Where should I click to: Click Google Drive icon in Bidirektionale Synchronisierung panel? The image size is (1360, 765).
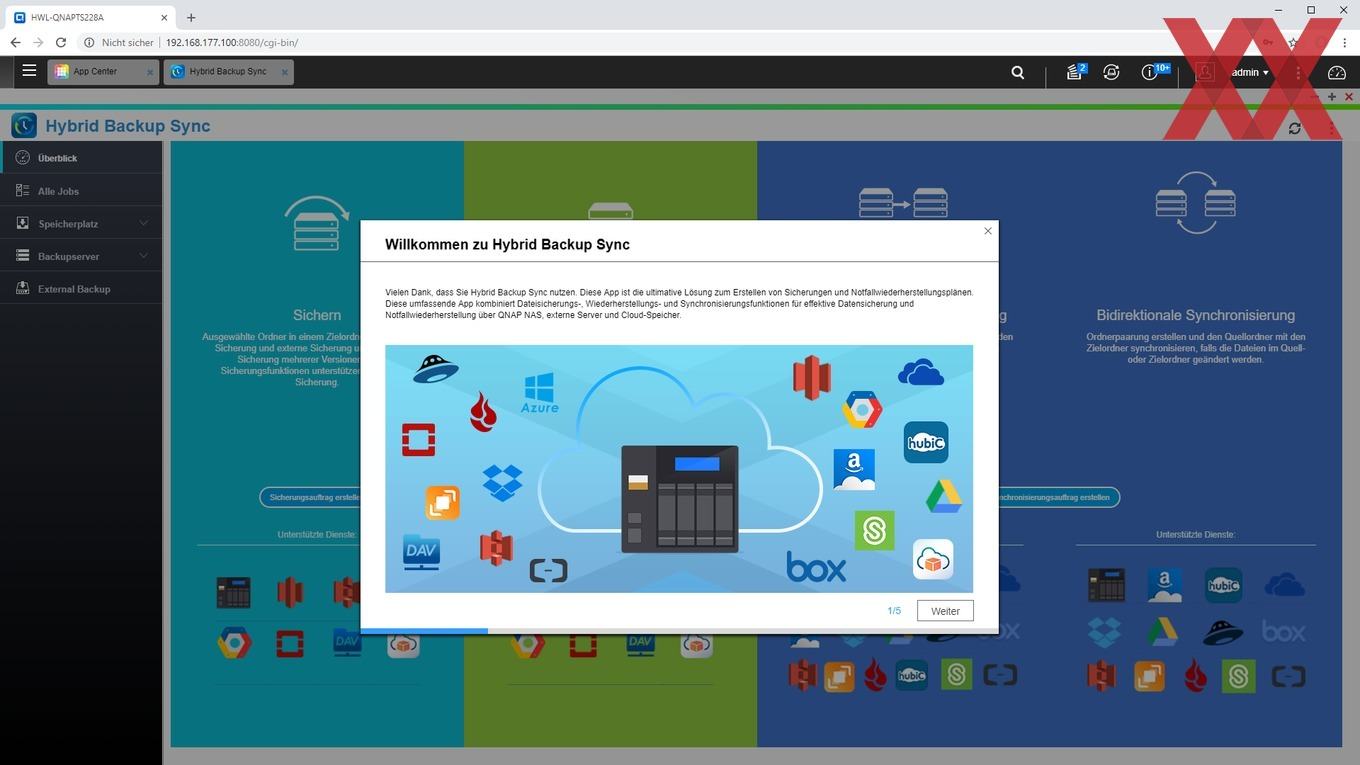coord(1163,631)
